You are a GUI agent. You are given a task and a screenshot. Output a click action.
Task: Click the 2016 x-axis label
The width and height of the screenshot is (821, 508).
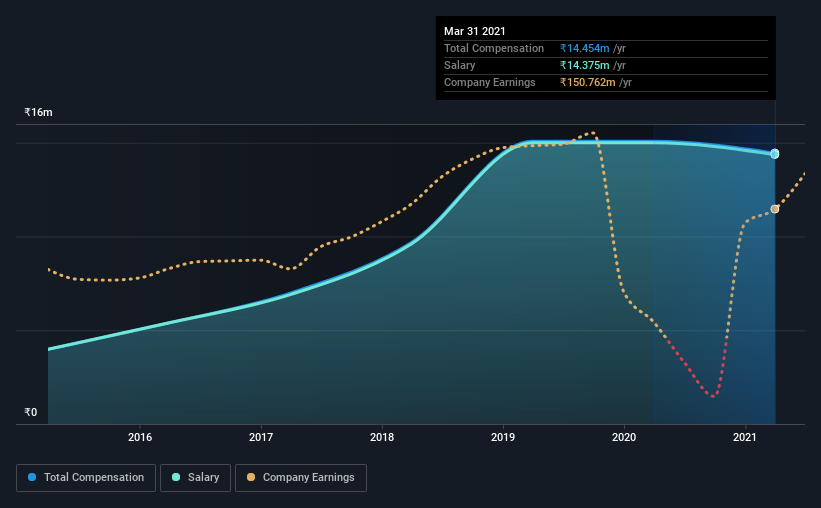point(140,437)
